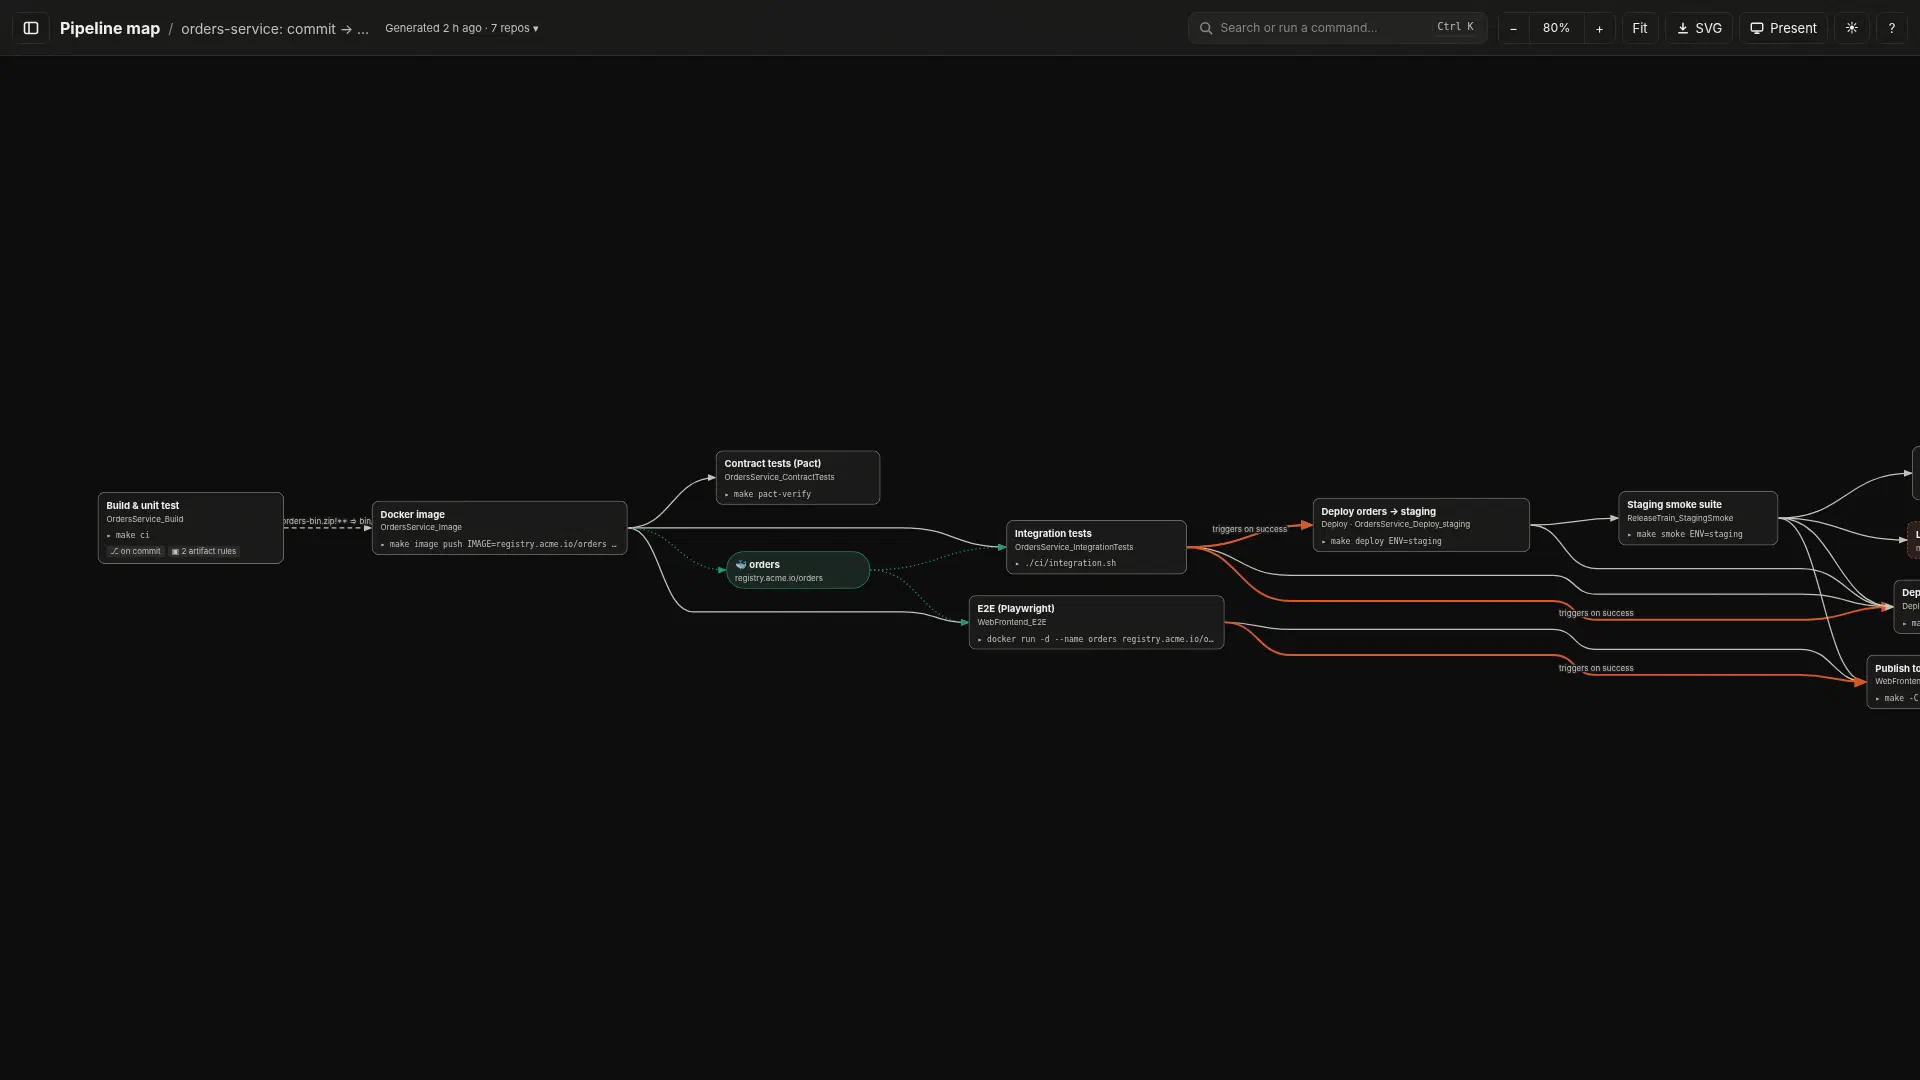Toggle the light/dark theme sun icon
This screenshot has height=1080, width=1920.
1852,28
